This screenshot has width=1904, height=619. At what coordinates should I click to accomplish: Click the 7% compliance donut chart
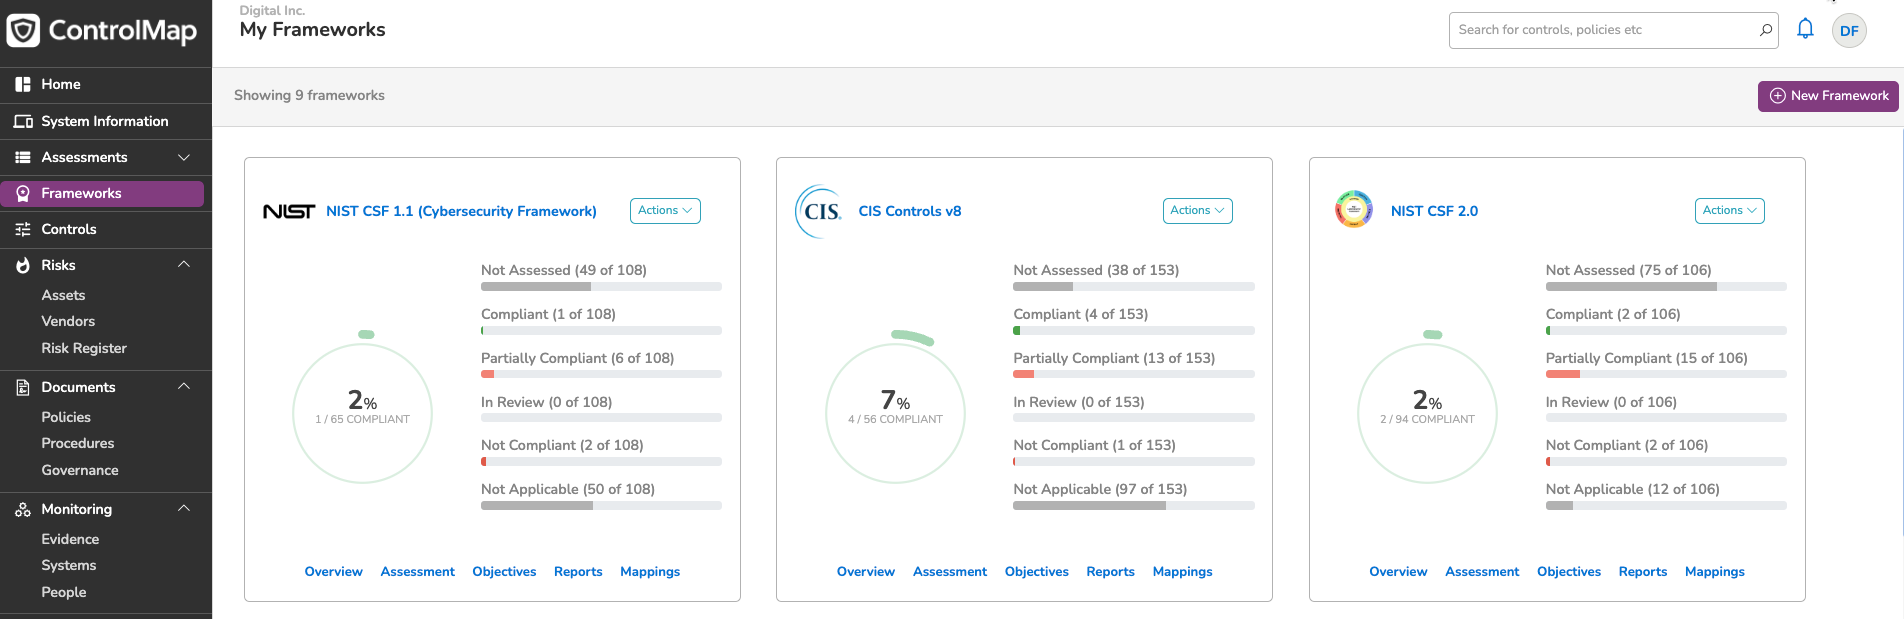click(895, 409)
